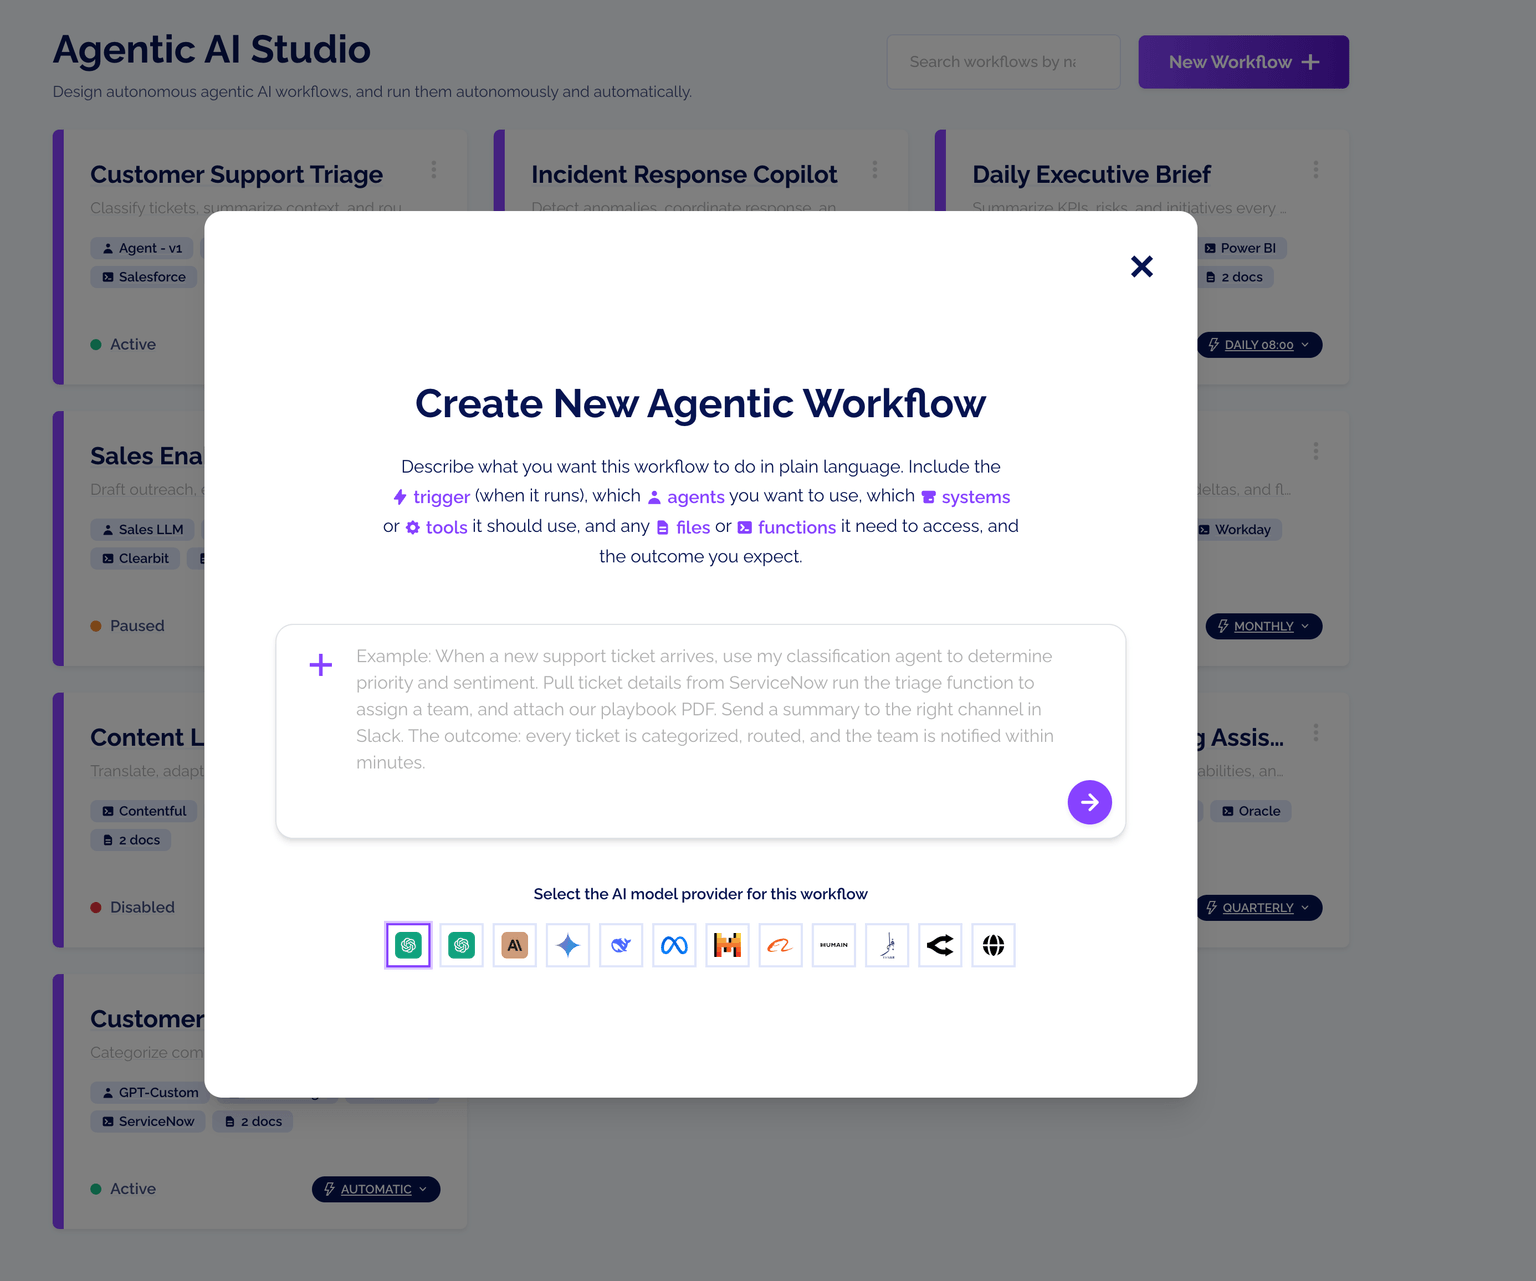Viewport: 1536px width, 1281px height.
Task: Choose Gemini as the AI model provider
Action: pyautogui.click(x=567, y=945)
